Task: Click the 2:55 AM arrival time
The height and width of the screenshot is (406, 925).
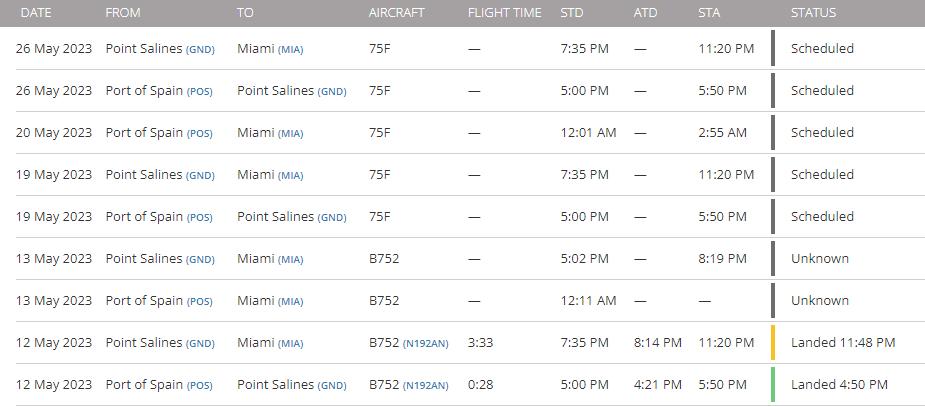Action: (722, 132)
